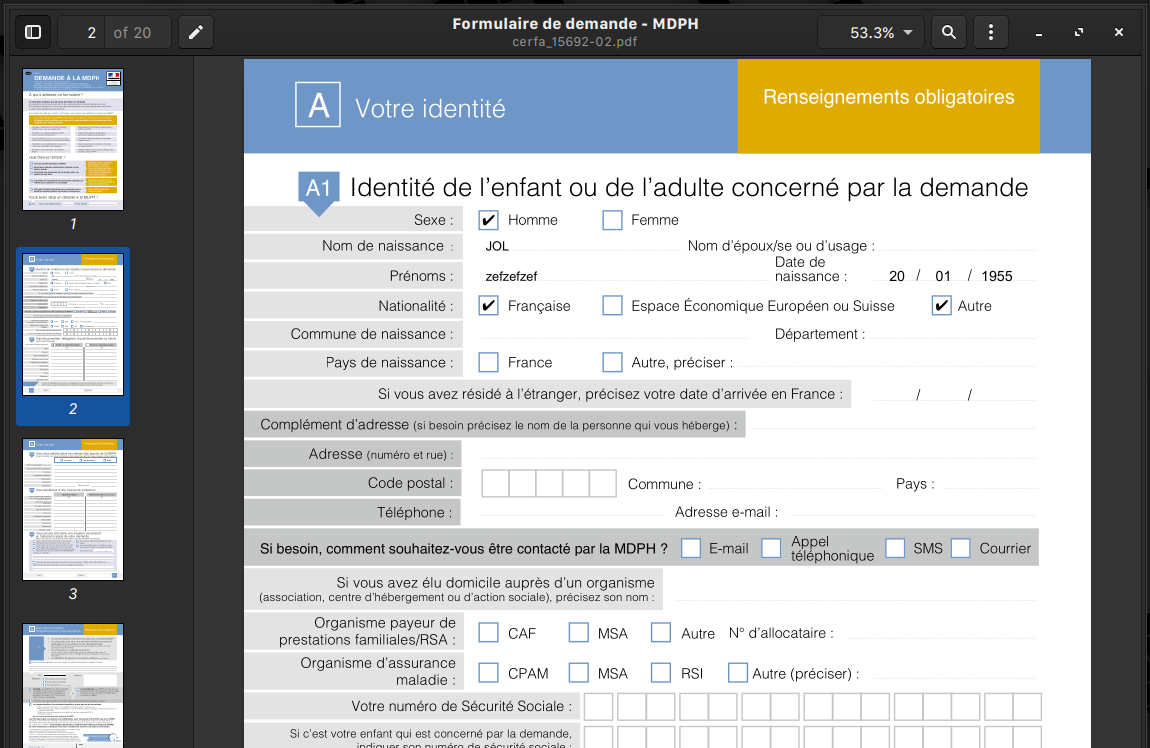This screenshot has width=1150, height=748.
Task: Open the three-dot options menu
Action: pos(990,32)
